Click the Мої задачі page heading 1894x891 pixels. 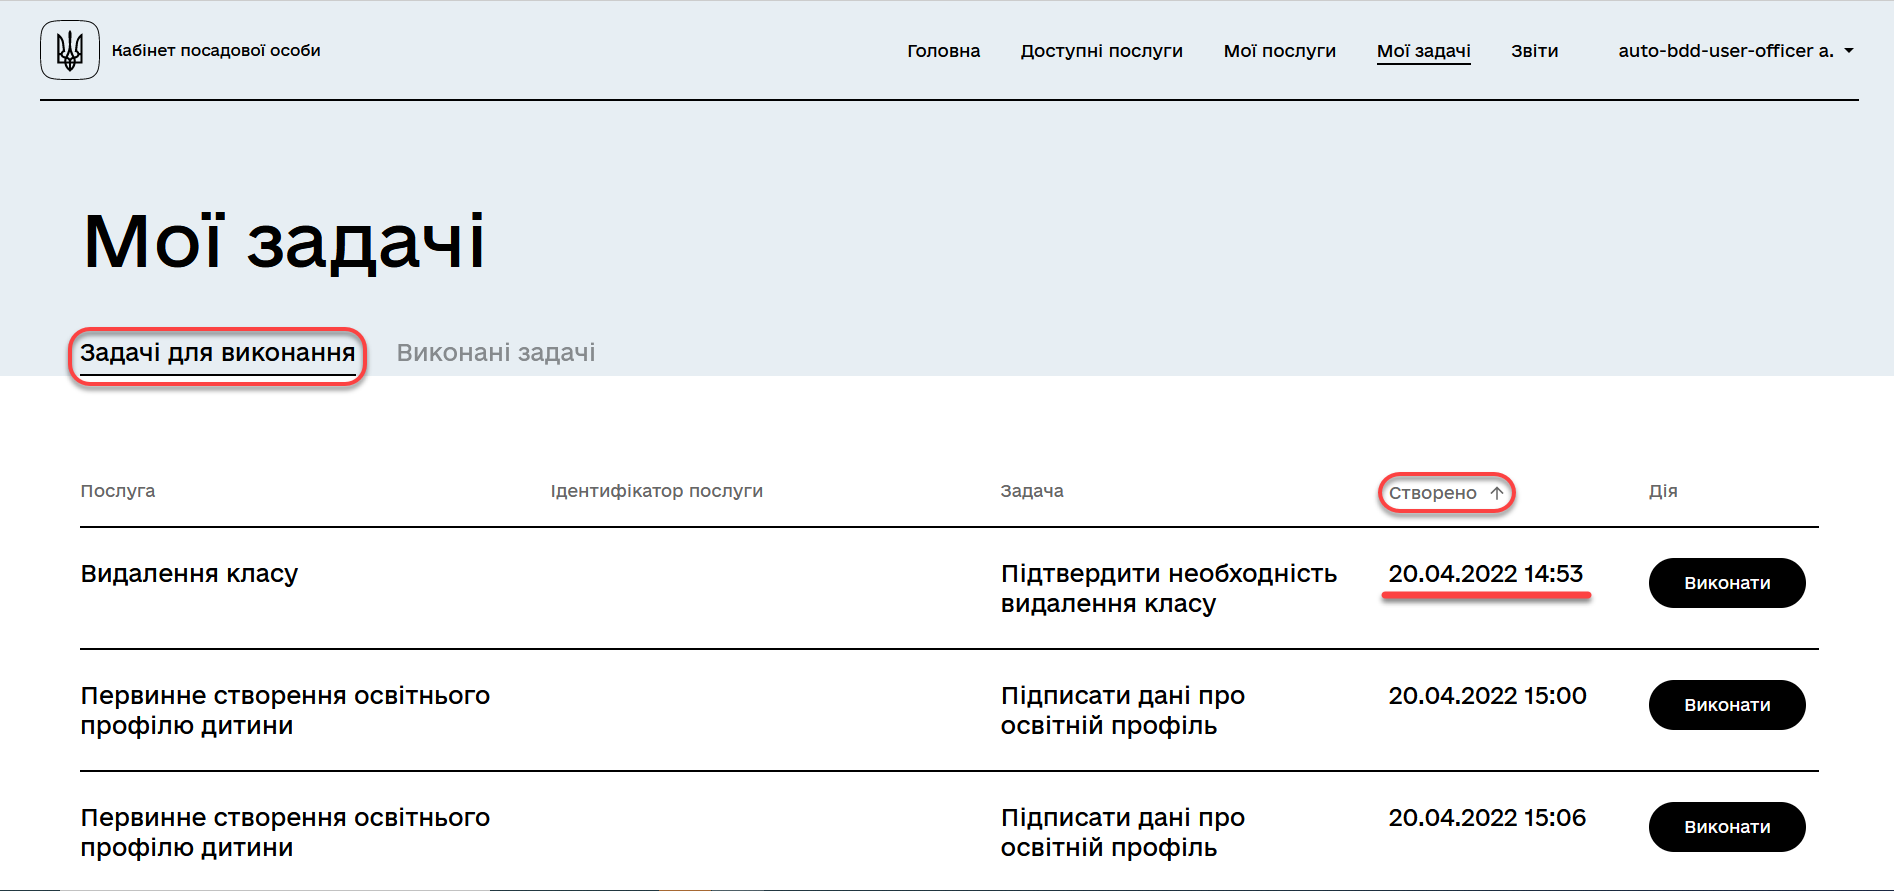pyautogui.click(x=284, y=241)
